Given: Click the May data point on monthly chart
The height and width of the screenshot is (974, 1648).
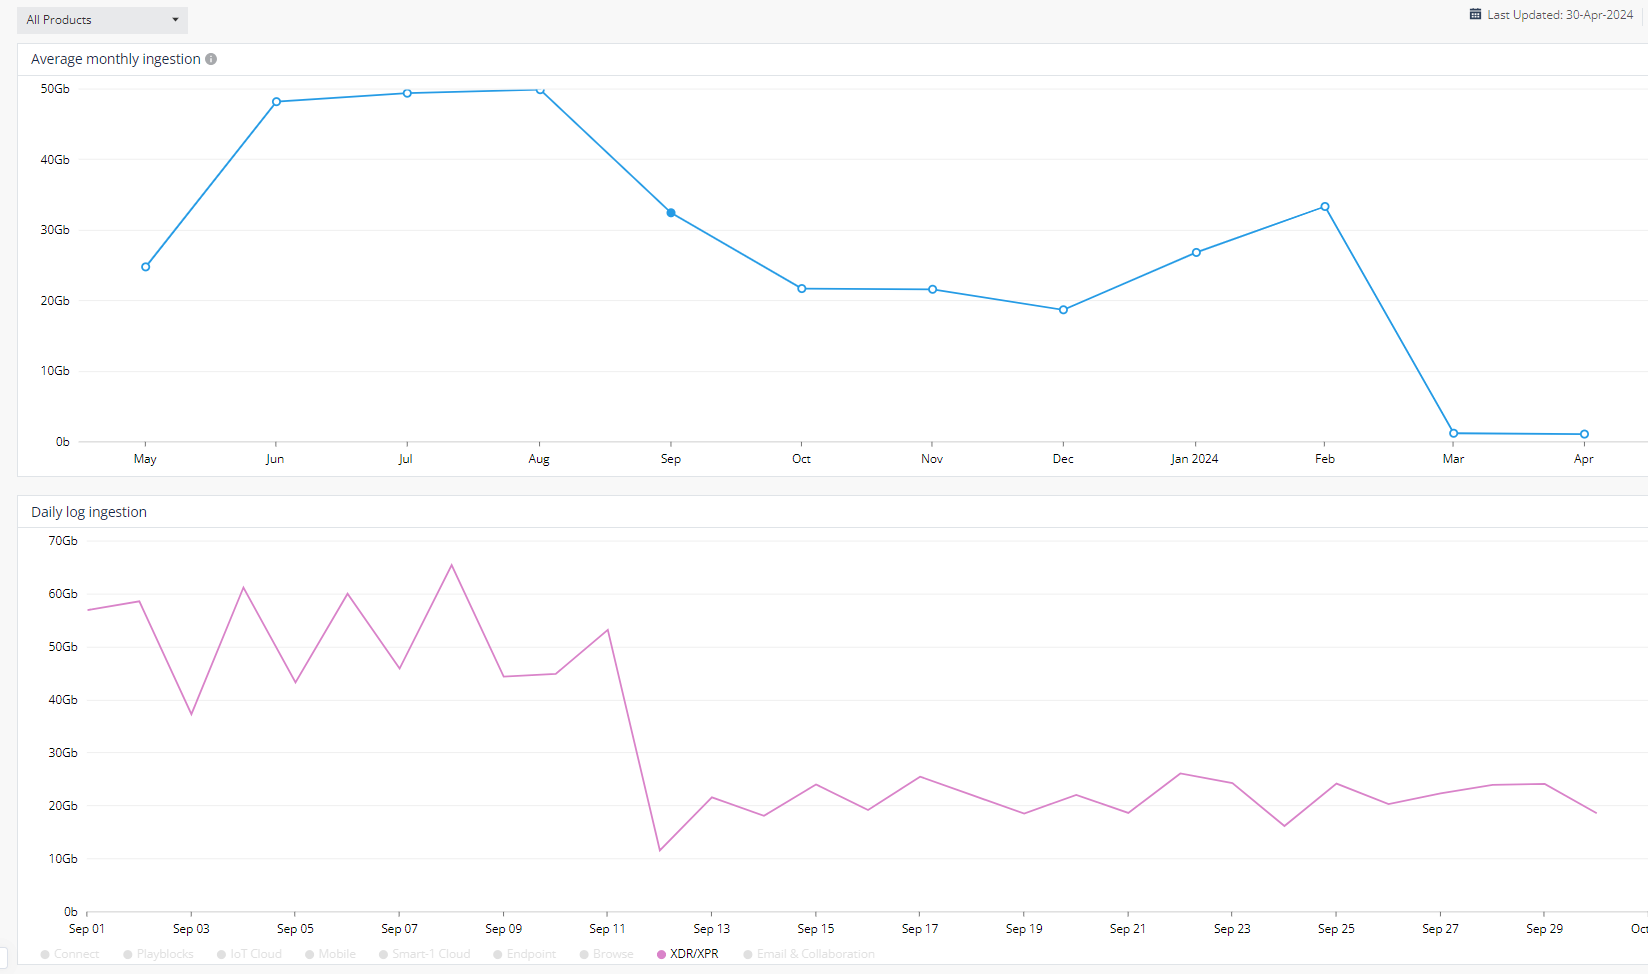Looking at the screenshot, I should pyautogui.click(x=146, y=267).
